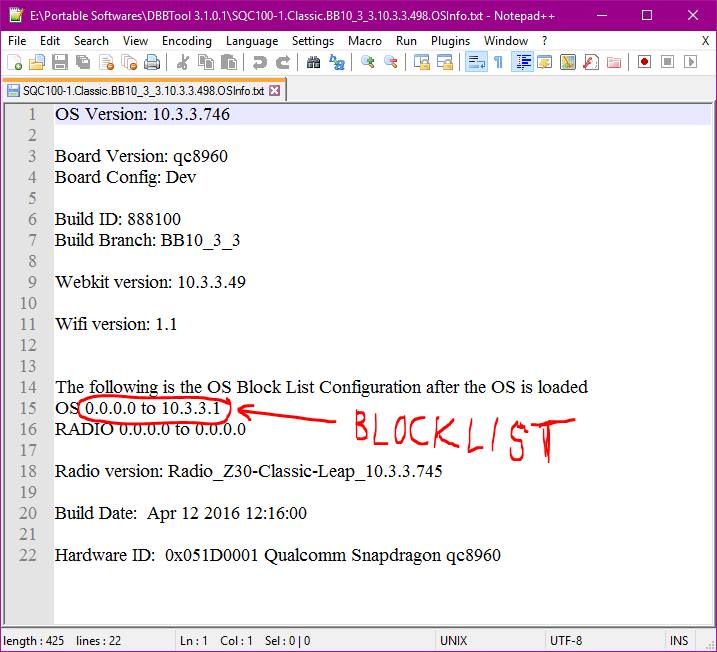Start macro recording with red record button
The width and height of the screenshot is (717, 652).
(x=644, y=62)
